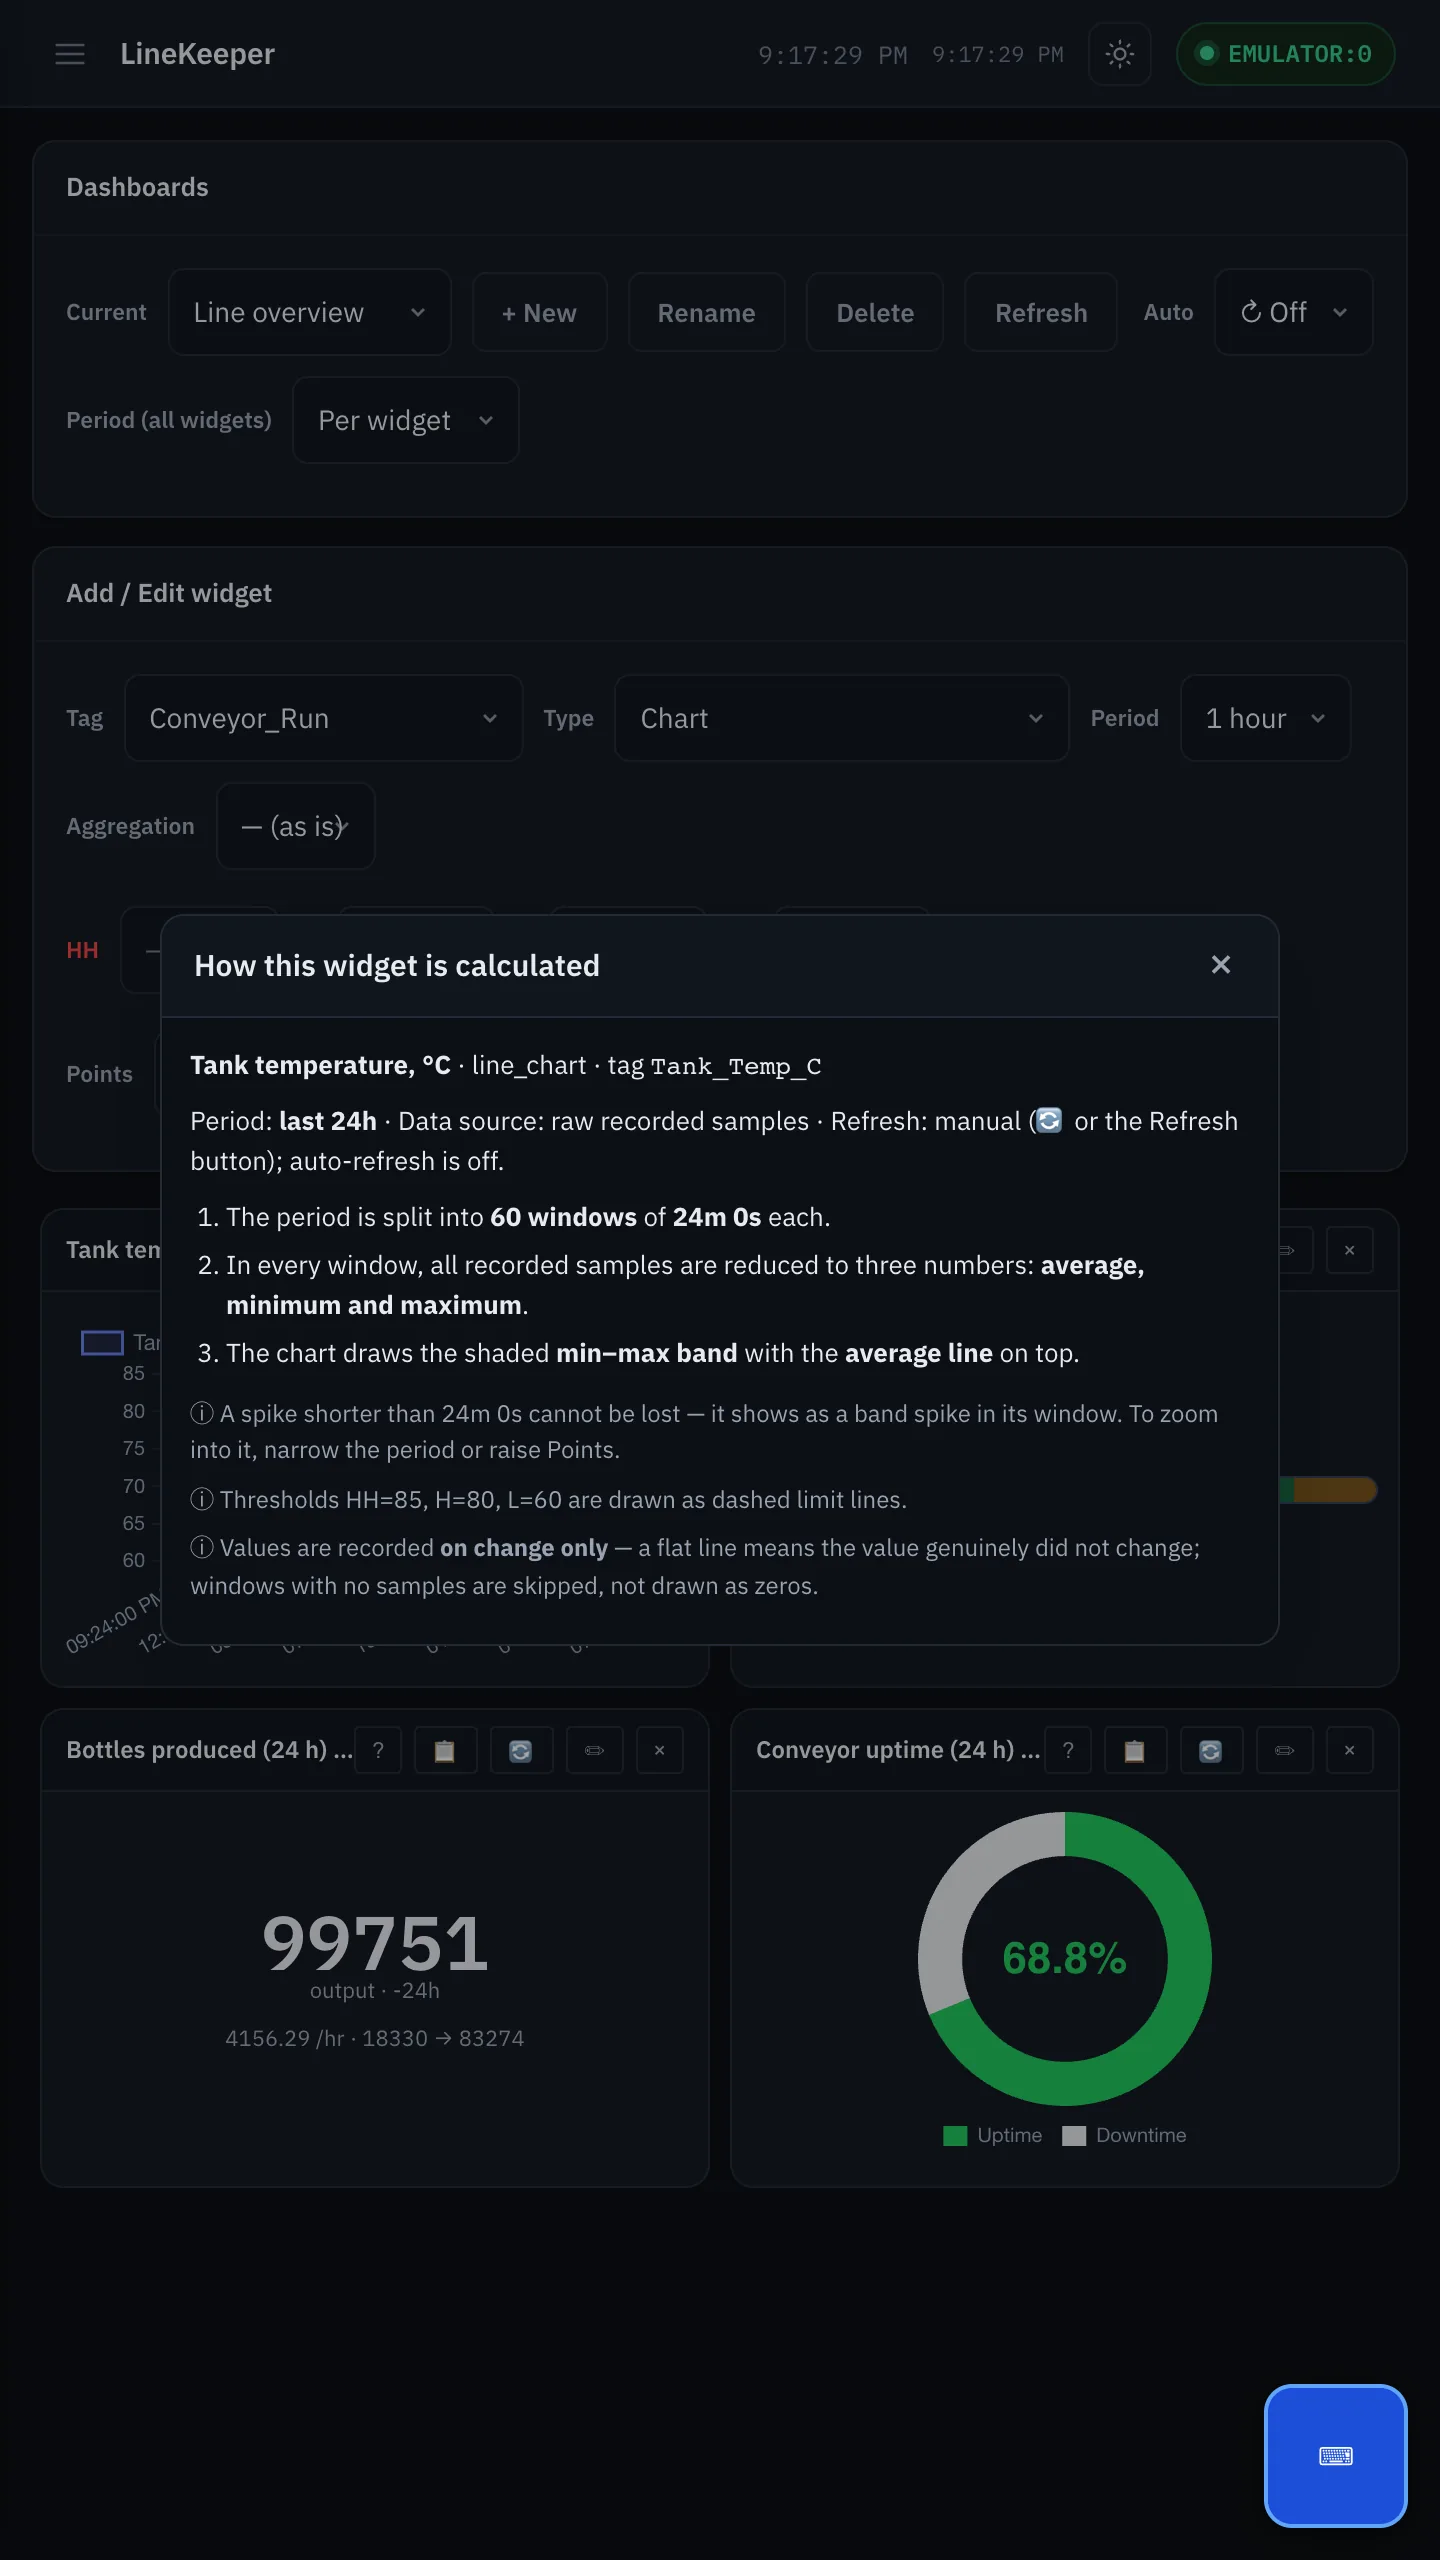Expand the Per widget period dropdown
Image resolution: width=1440 pixels, height=2560 pixels.
[x=405, y=420]
